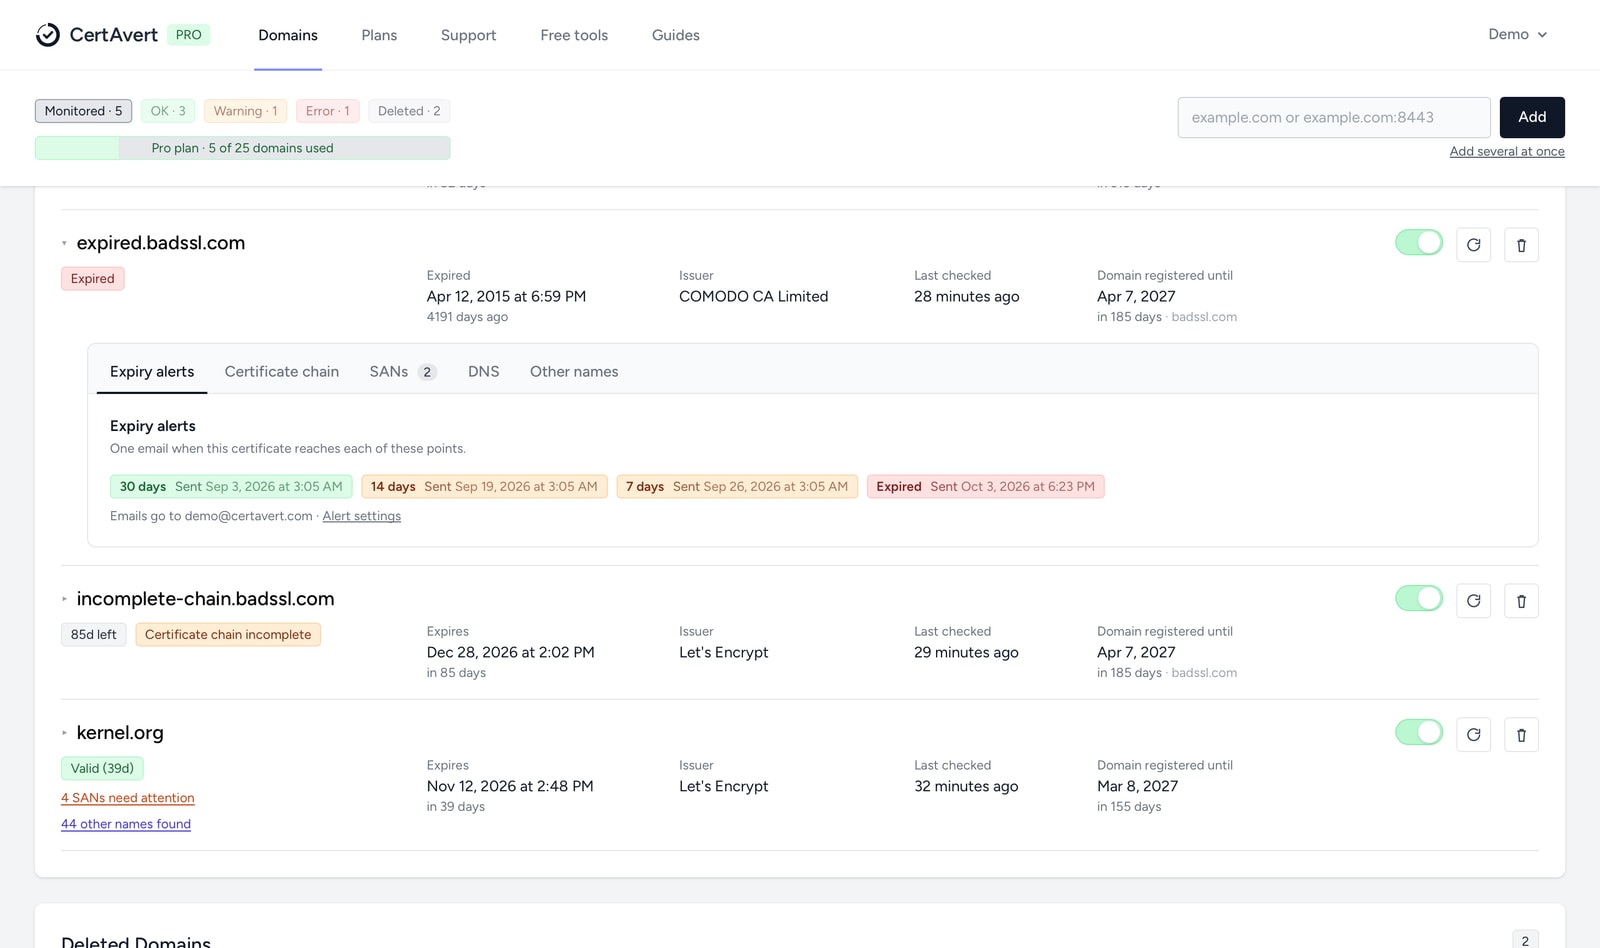Show Deleted · 2 domains filter
The image size is (1600, 948).
coord(409,111)
